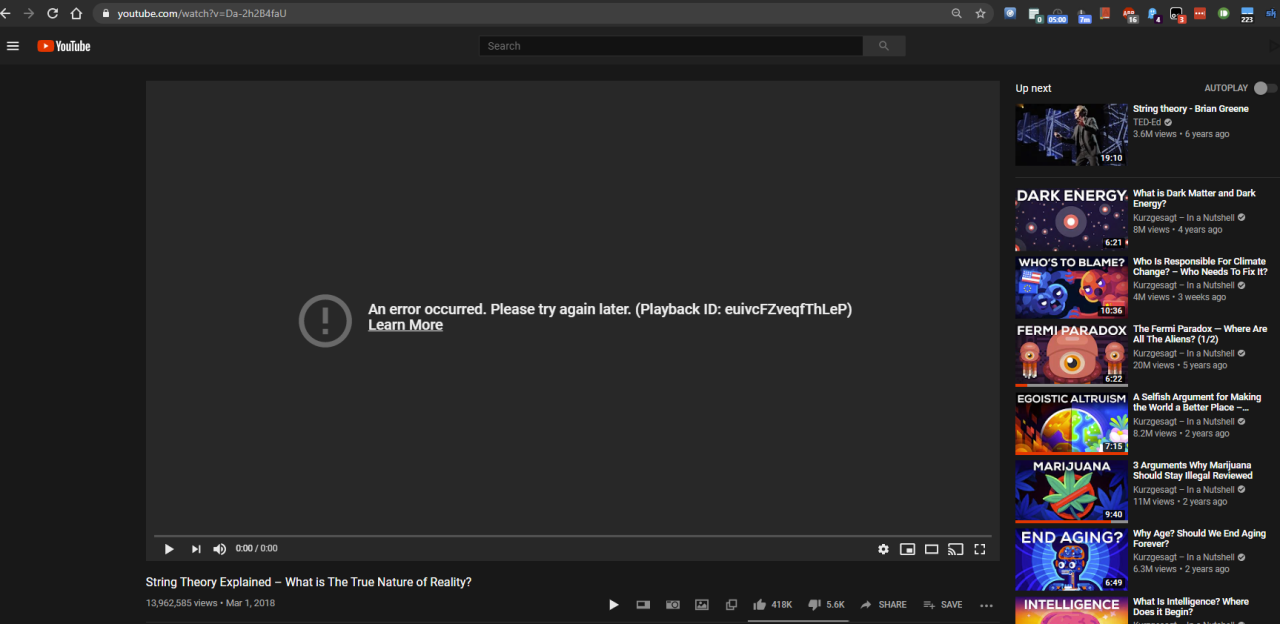The image size is (1280, 624).
Task: Open the notepad extension with 0 badge
Action: (x=1034, y=14)
